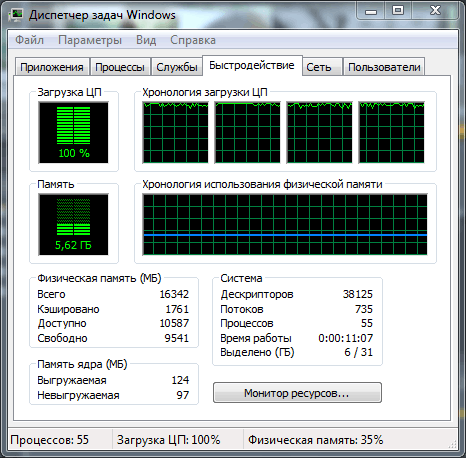Click status bar text Процессов: 55
This screenshot has height=458, width=466.
pos(50,440)
